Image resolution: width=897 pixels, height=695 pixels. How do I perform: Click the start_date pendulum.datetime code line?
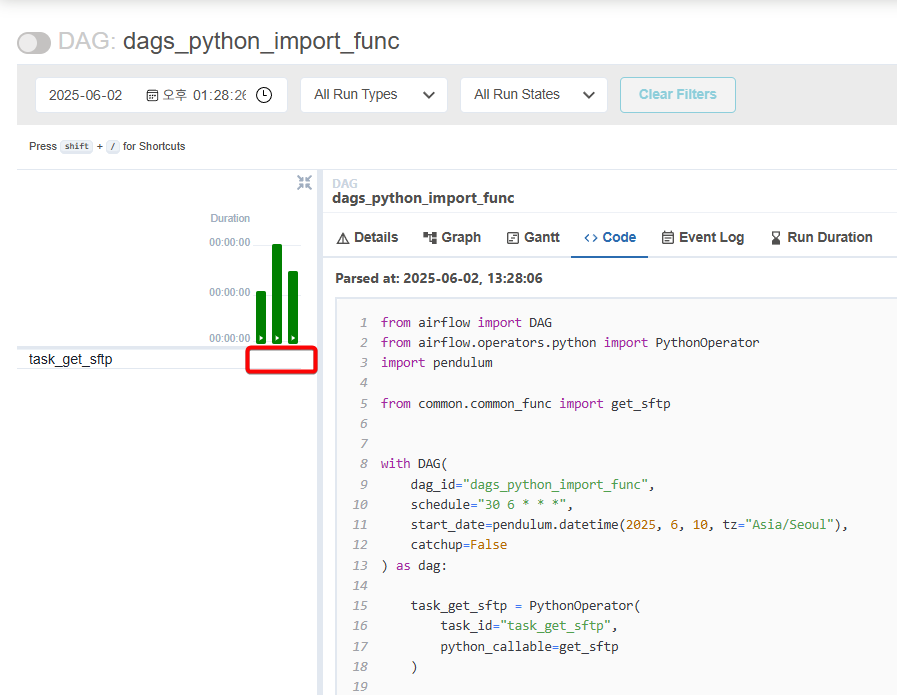click(629, 525)
